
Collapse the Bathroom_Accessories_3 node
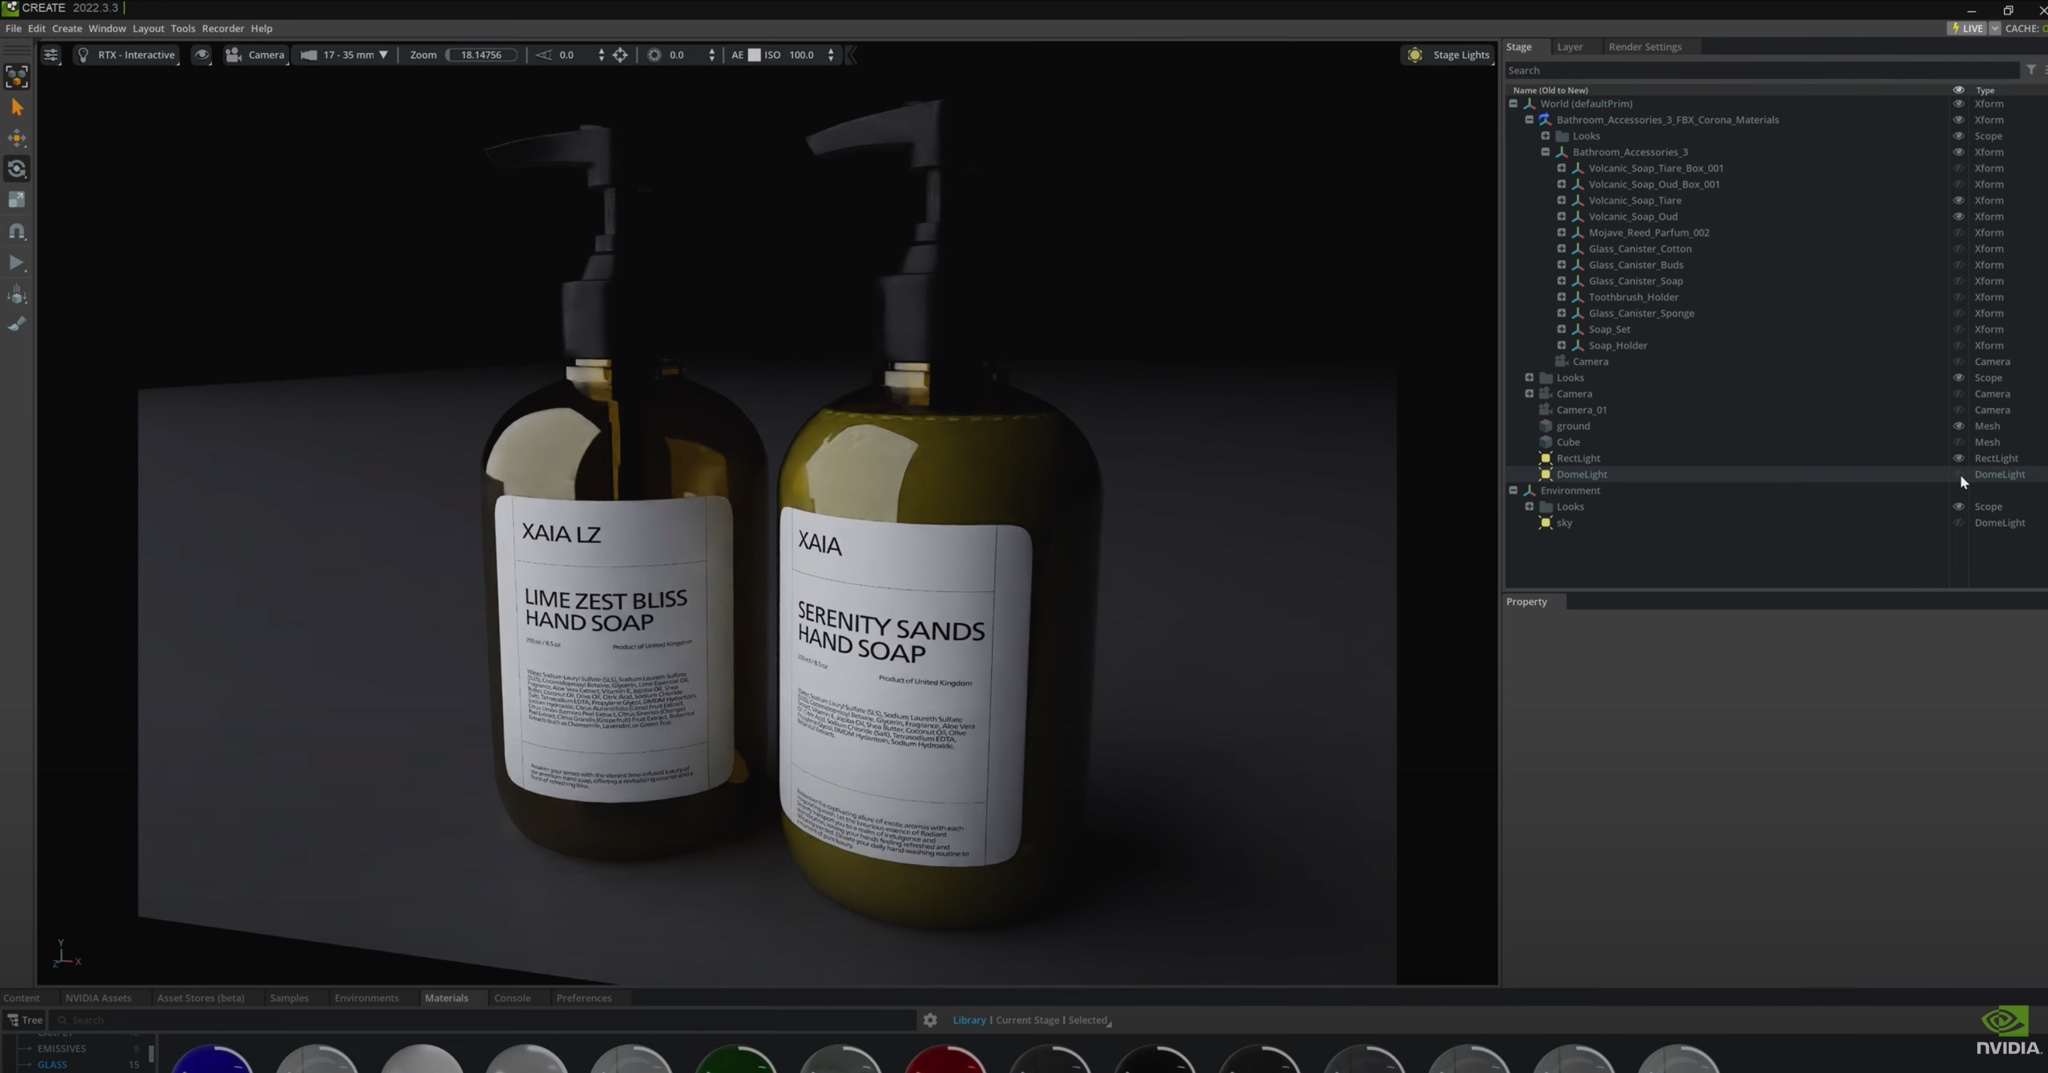[1545, 152]
